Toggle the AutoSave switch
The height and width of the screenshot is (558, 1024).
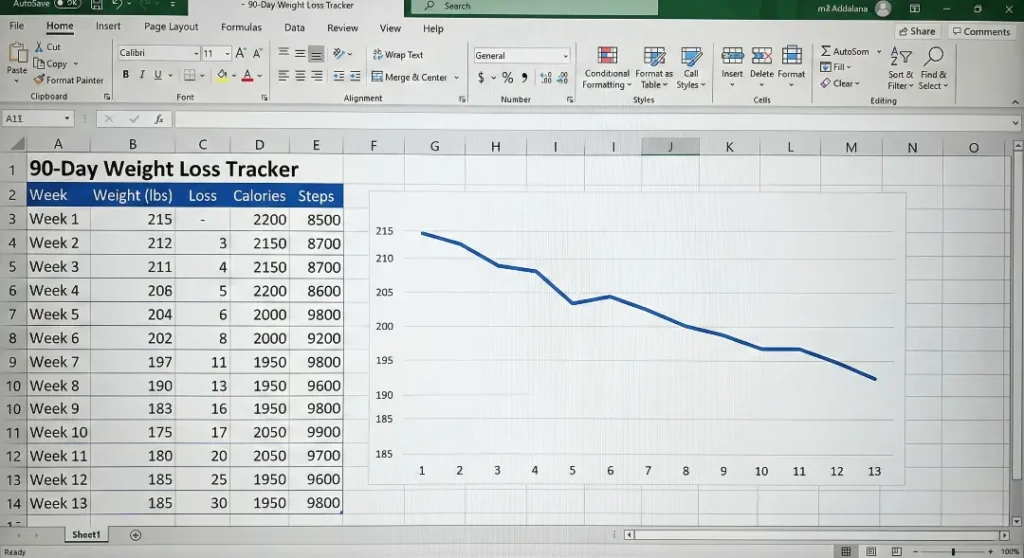tap(67, 5)
